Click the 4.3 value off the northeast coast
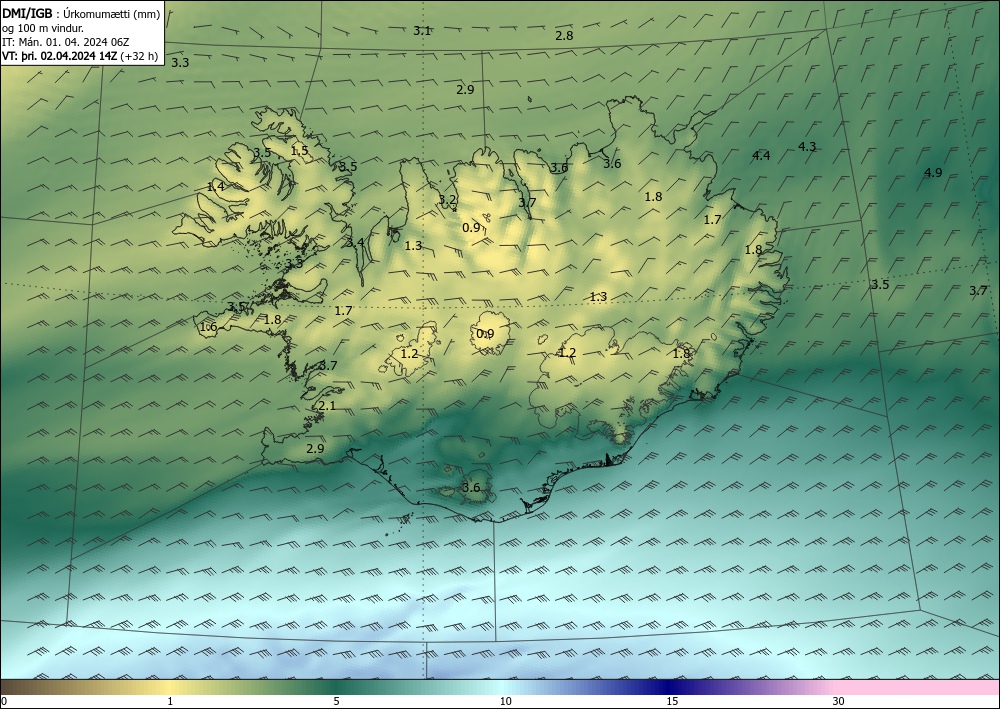This screenshot has height=709, width=1000. coord(807,147)
